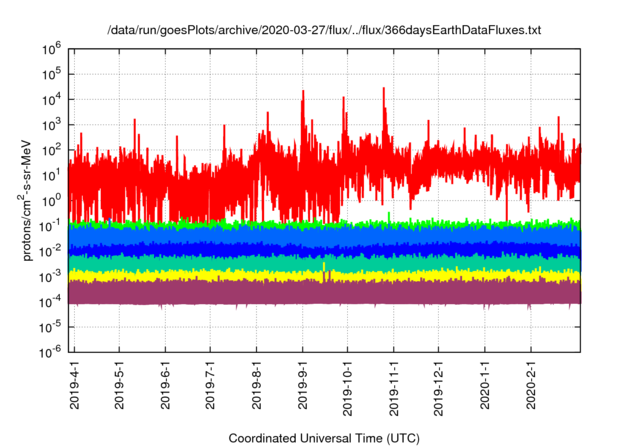Select the 2020-1-1 date tick label
The width and height of the screenshot is (640, 448).
[484, 385]
